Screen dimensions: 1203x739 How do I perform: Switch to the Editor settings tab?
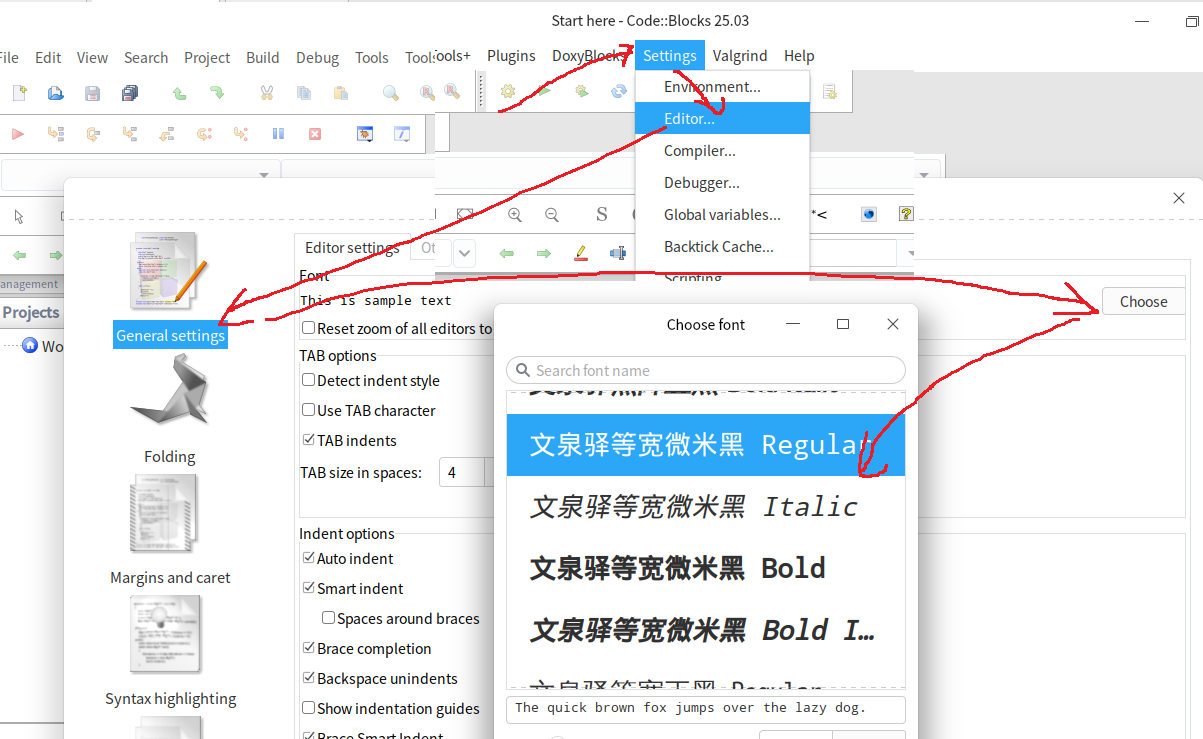click(x=352, y=248)
